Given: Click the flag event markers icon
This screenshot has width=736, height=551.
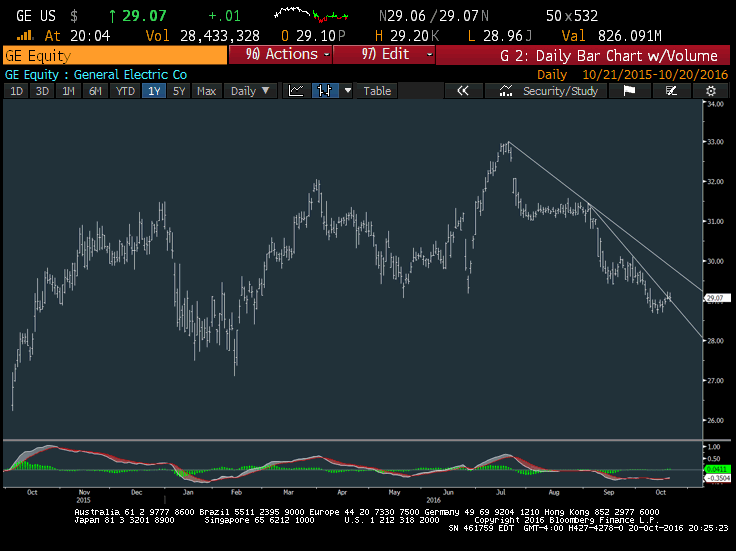Looking at the screenshot, I should click(629, 91).
